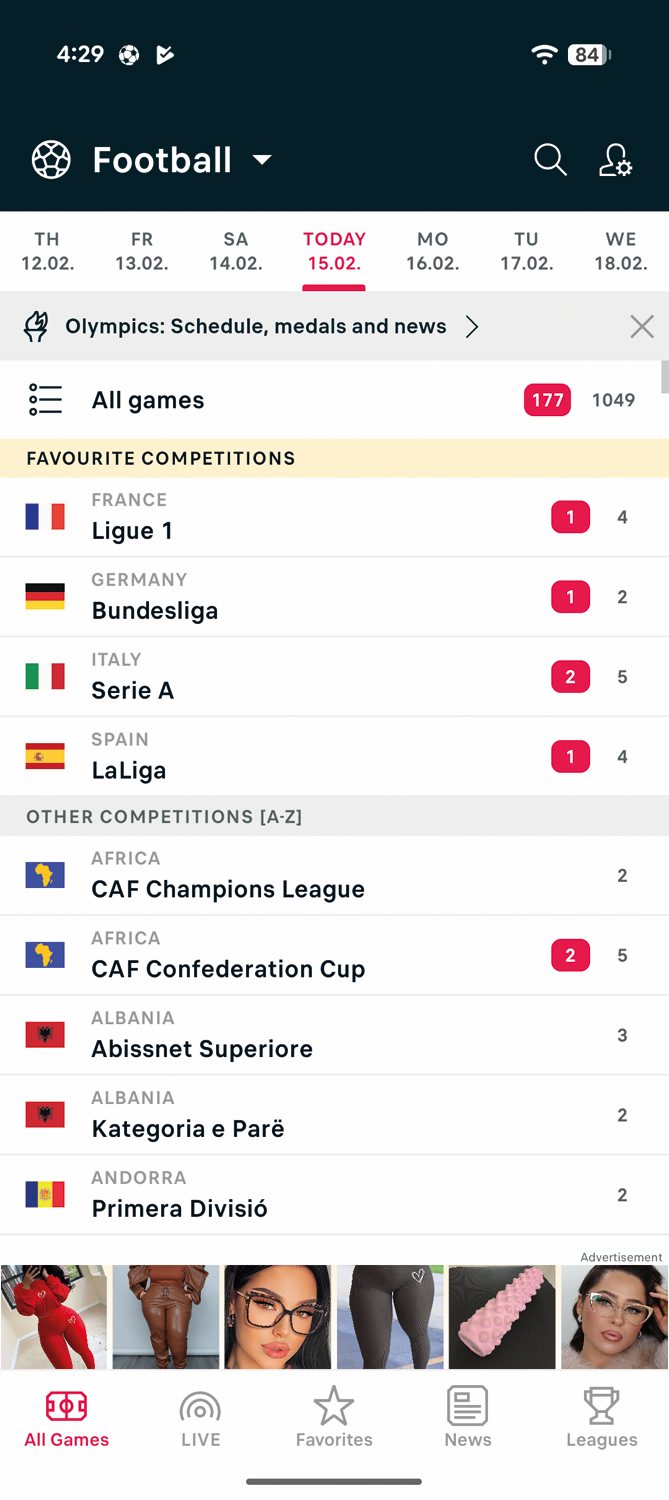Select the MO 16.02. date tab
Screen dimensions: 669x1500
(x=432, y=251)
